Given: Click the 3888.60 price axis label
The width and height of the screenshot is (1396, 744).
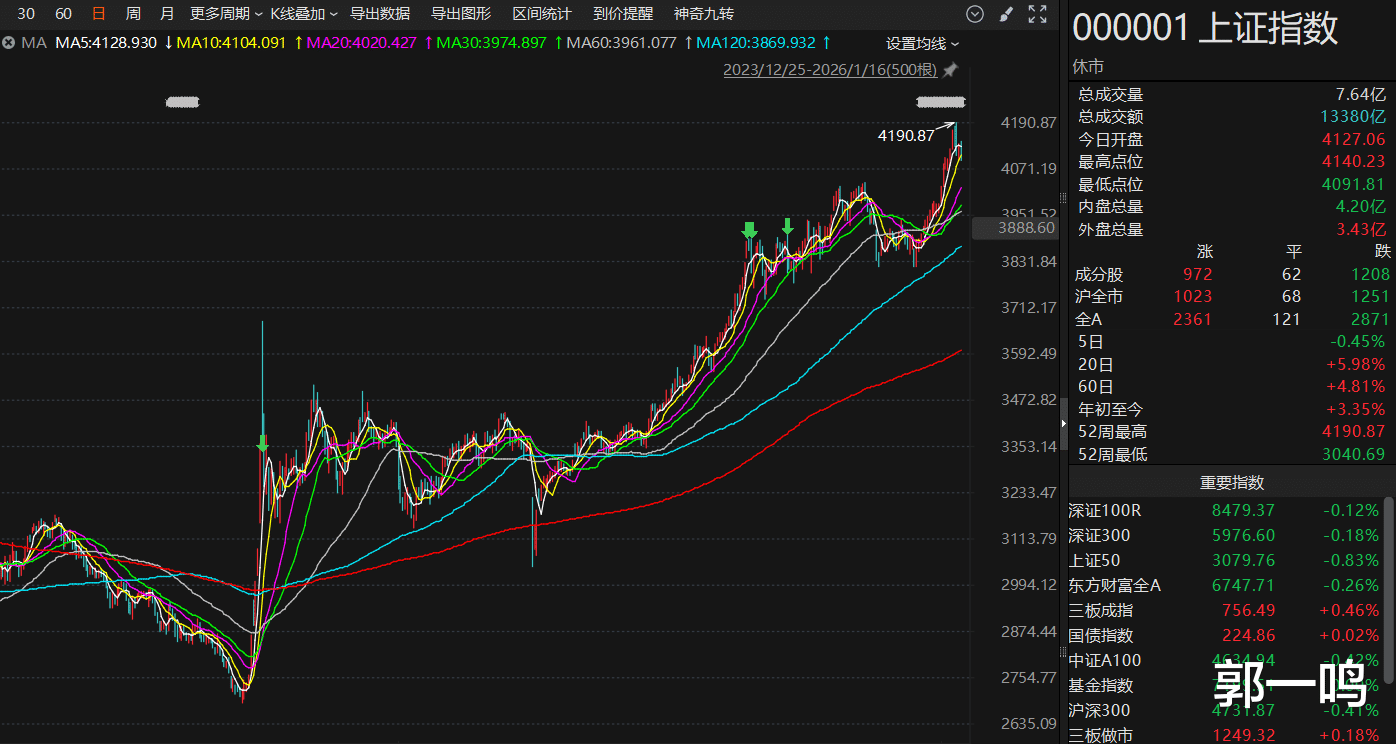Looking at the screenshot, I should point(1015,227).
